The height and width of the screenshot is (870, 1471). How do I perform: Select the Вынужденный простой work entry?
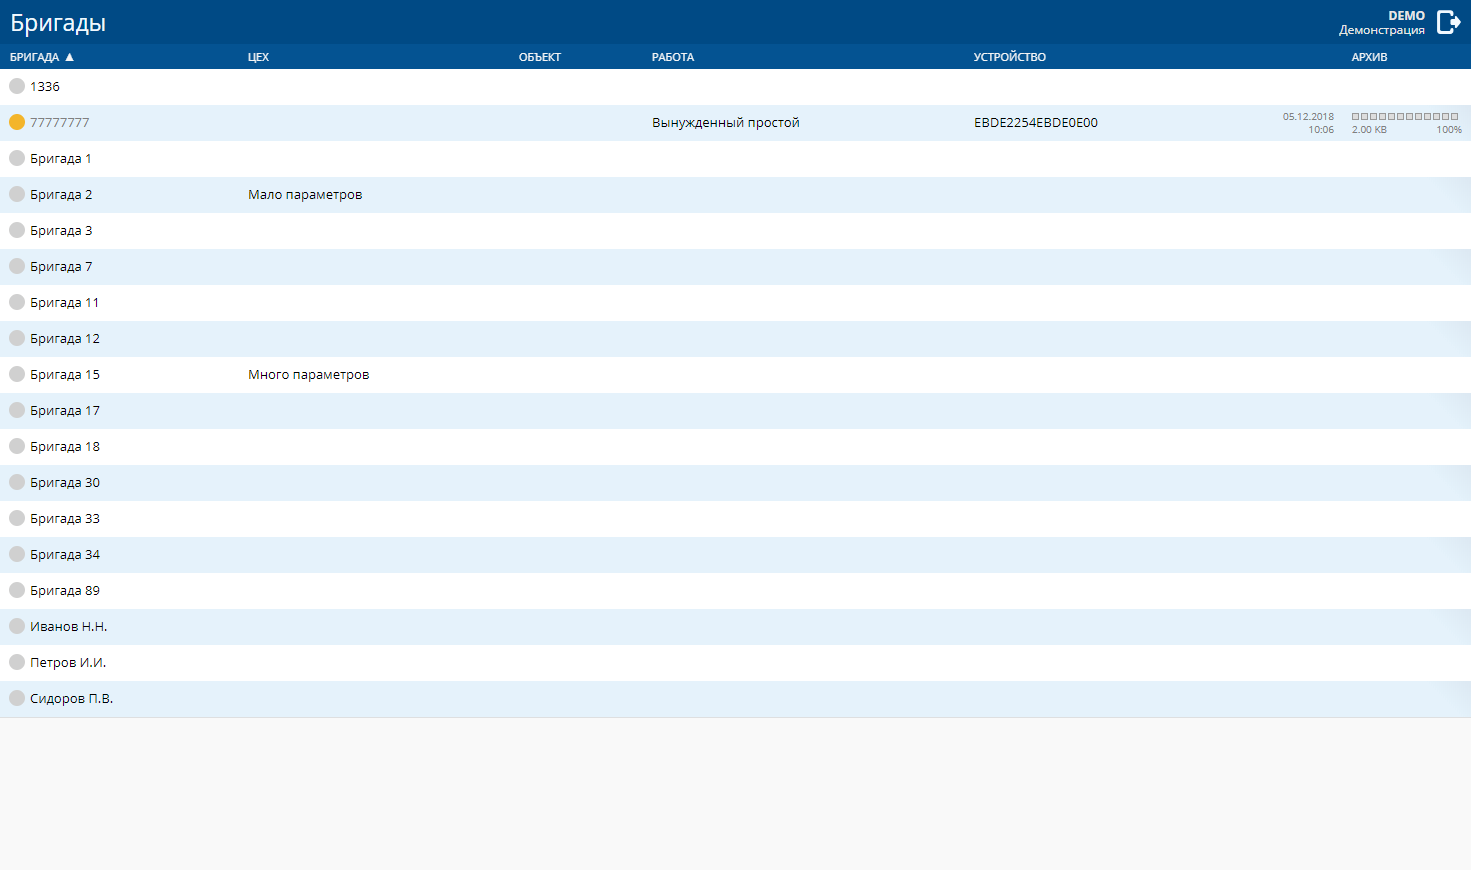coord(725,123)
